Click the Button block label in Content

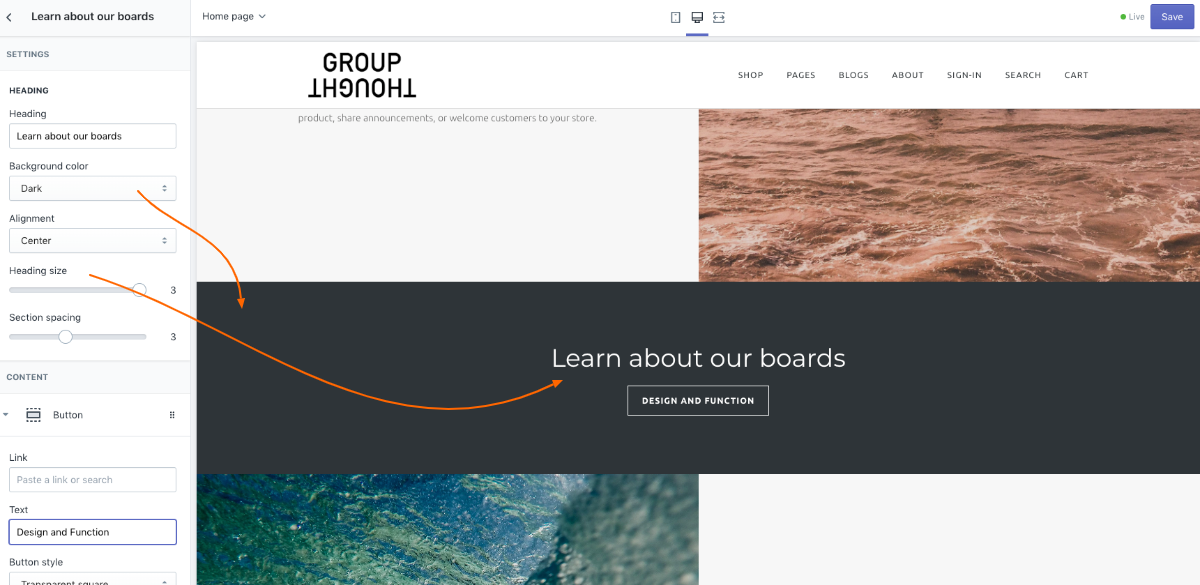[68, 415]
